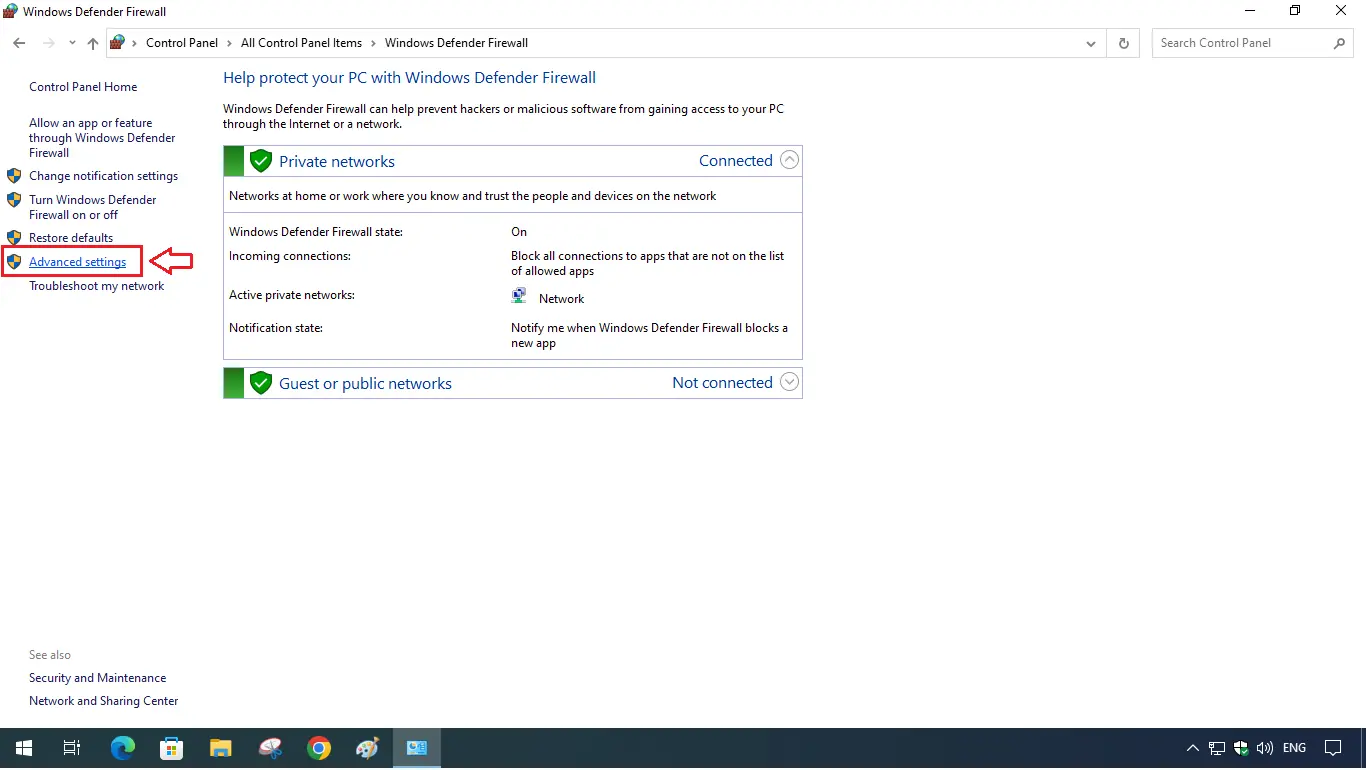Viewport: 1366px width, 770px height.
Task: Open Advanced settings link
Action: point(78,262)
